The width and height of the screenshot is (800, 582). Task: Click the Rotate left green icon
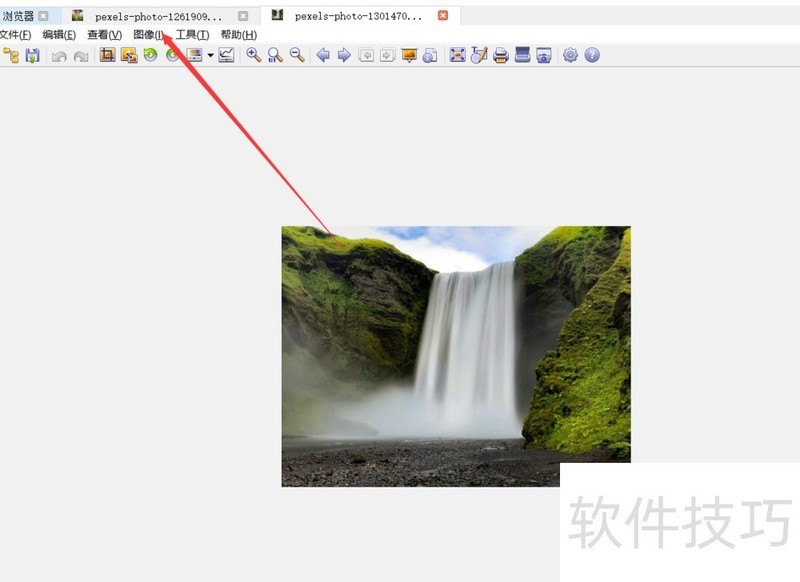click(150, 55)
